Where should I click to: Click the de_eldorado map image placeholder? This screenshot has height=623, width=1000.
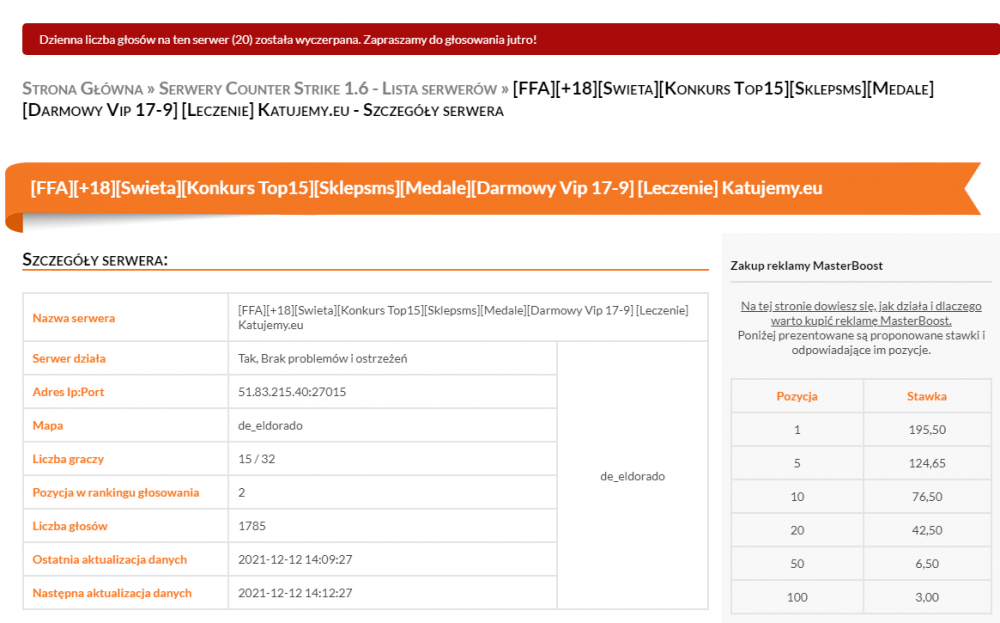(633, 476)
